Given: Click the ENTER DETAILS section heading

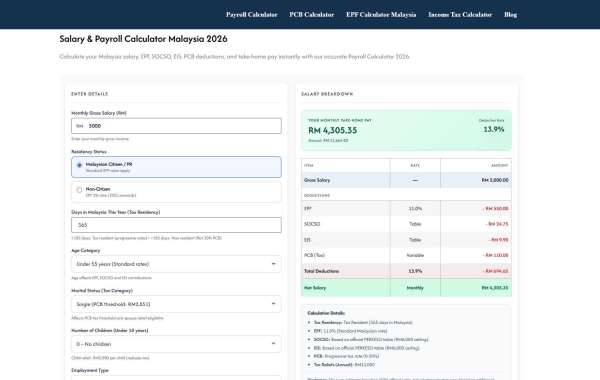Looking at the screenshot, I should [90, 94].
